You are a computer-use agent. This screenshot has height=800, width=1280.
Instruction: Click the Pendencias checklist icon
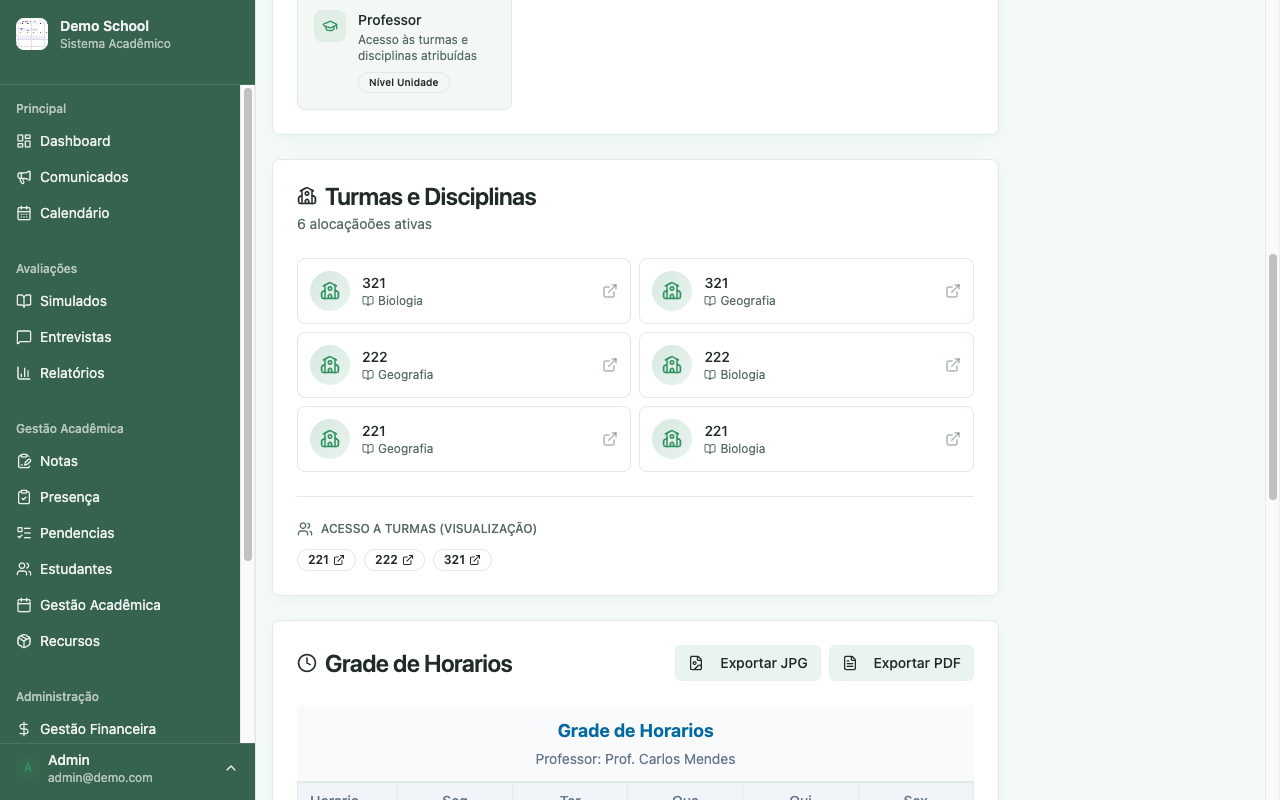(x=24, y=533)
